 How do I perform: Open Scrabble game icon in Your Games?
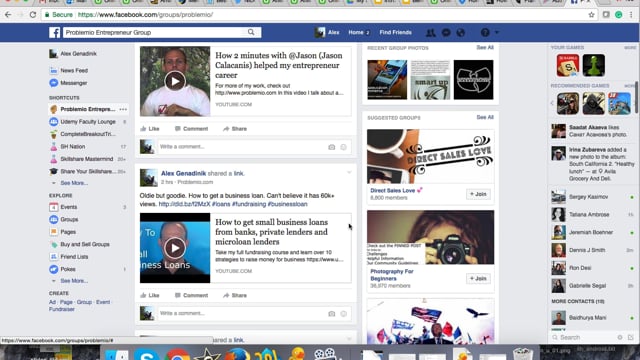click(568, 65)
